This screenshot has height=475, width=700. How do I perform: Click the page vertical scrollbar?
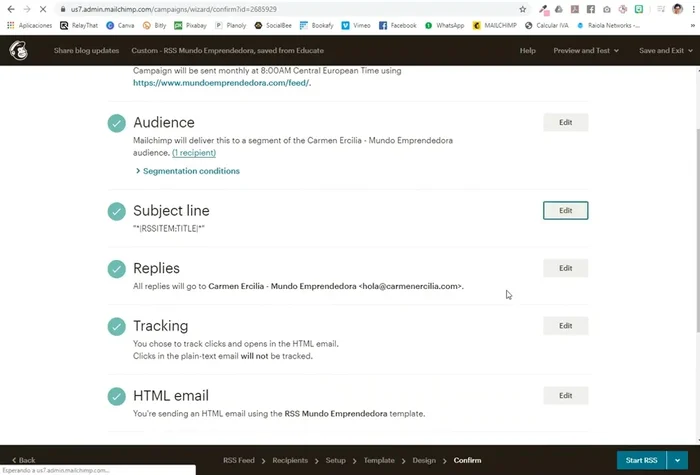point(696,230)
